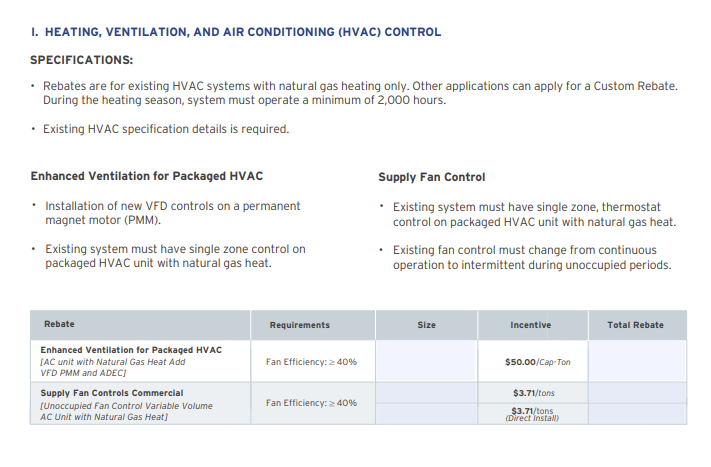Click Size field for Enhanced Ventilation row
The height and width of the screenshot is (467, 711).
[427, 361]
